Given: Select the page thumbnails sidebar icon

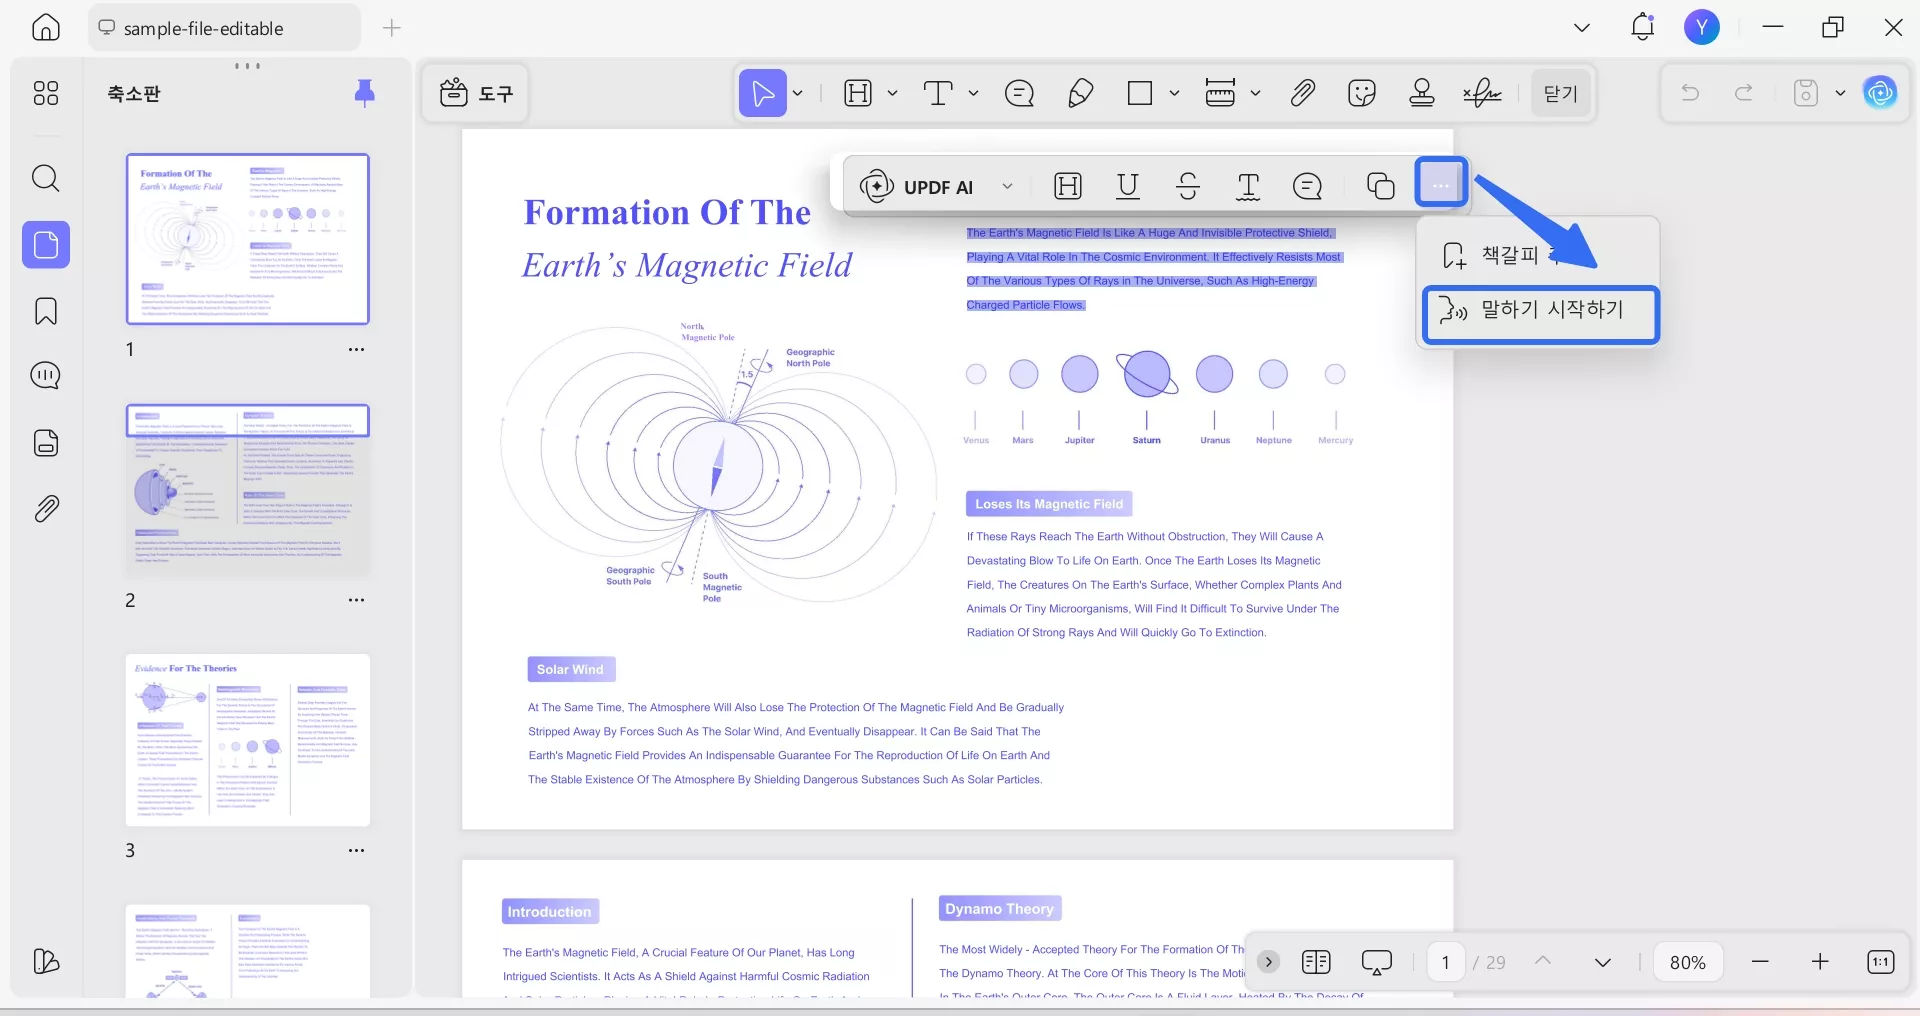Looking at the screenshot, I should point(46,245).
